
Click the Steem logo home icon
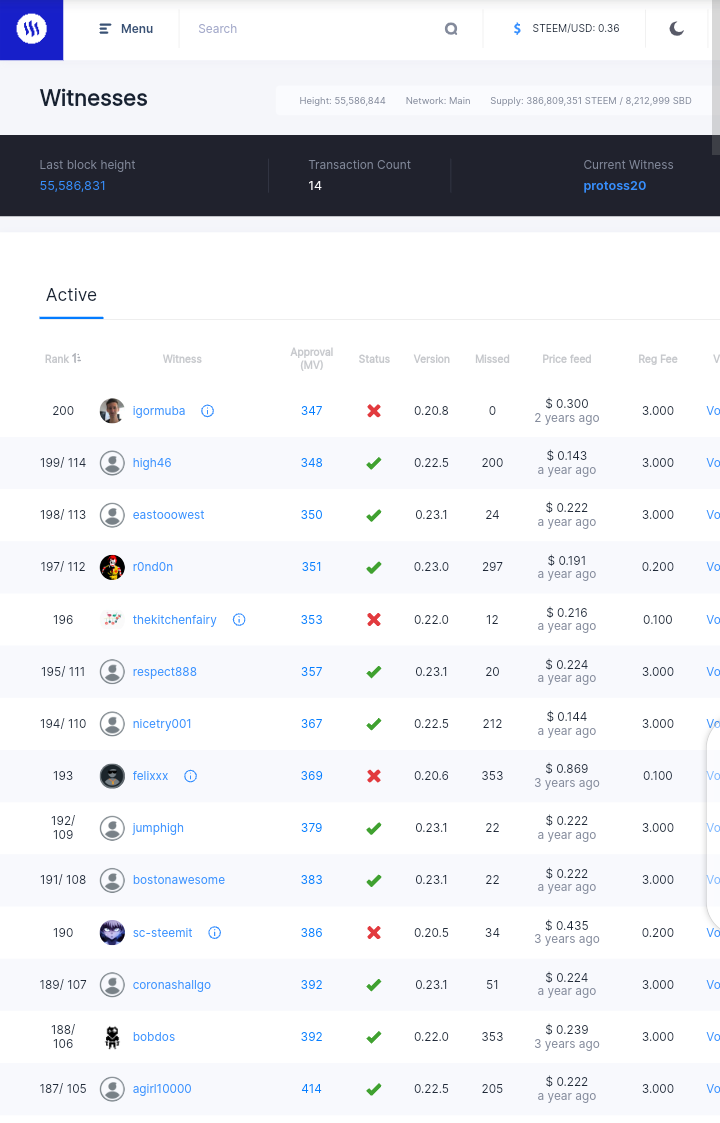tap(32, 29)
